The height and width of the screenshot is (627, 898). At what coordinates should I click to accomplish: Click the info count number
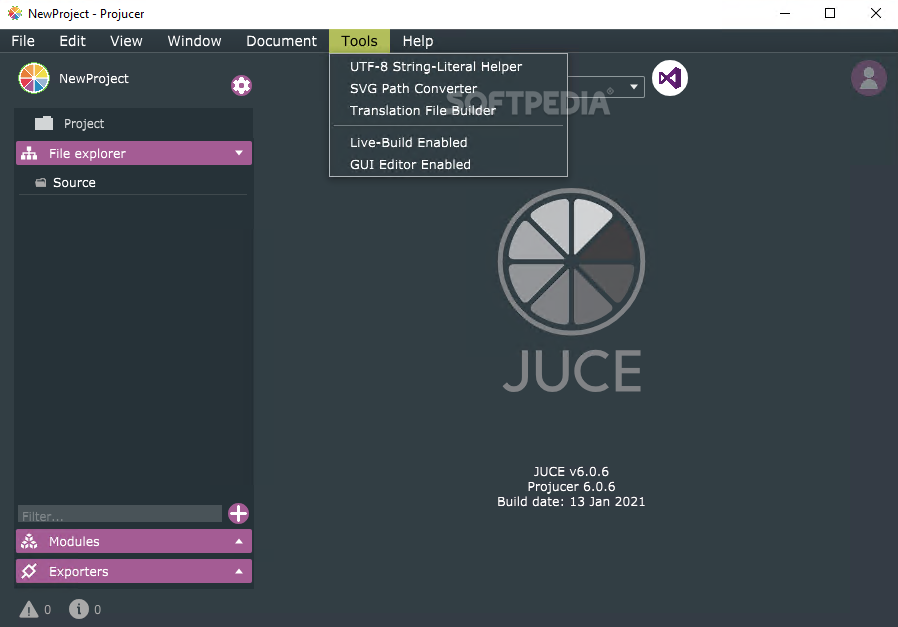[x=97, y=610]
